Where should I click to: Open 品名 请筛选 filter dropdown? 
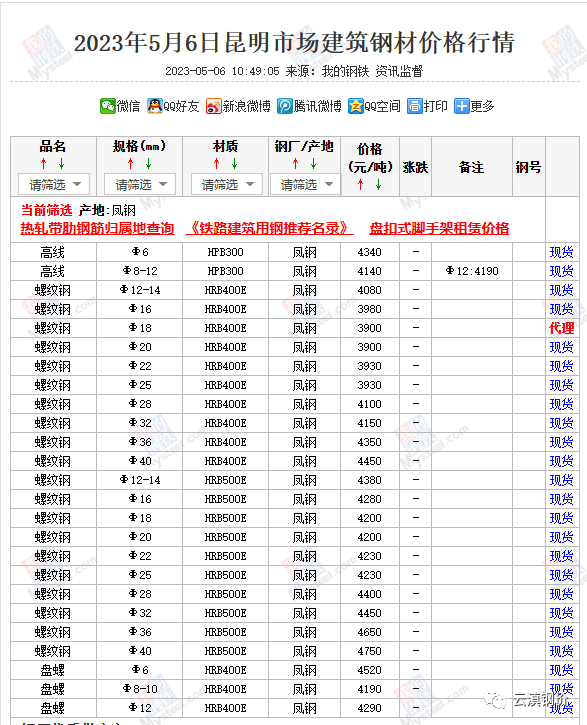(54, 184)
